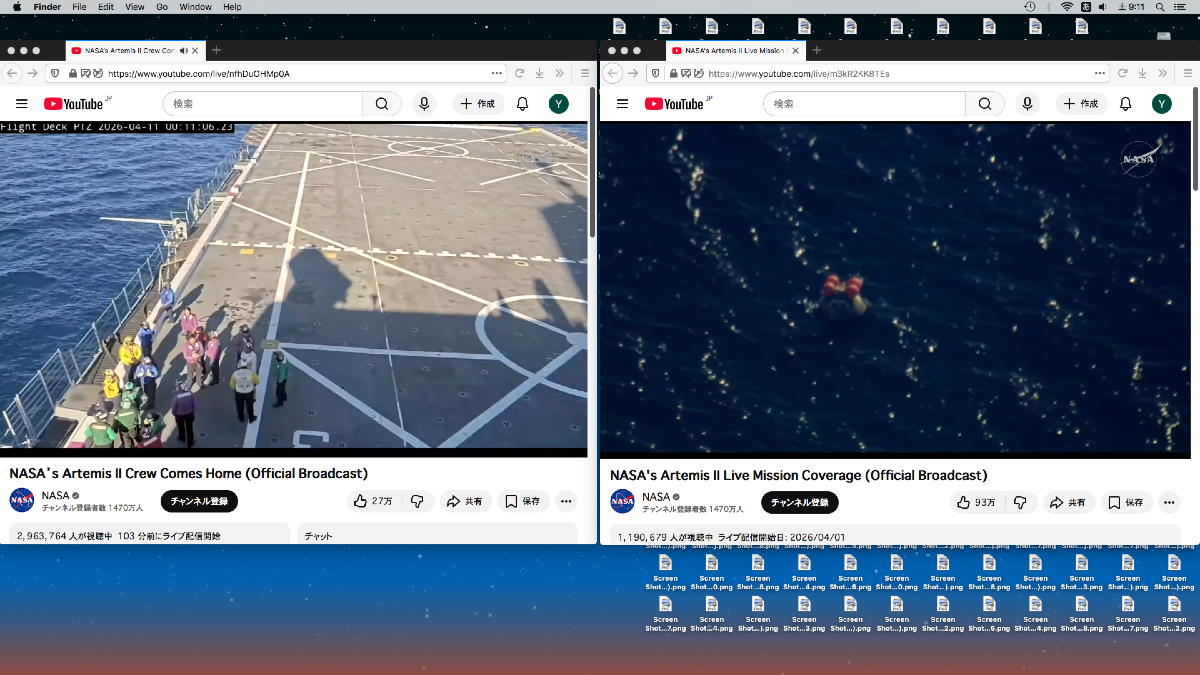Open the View menu

pos(134,7)
